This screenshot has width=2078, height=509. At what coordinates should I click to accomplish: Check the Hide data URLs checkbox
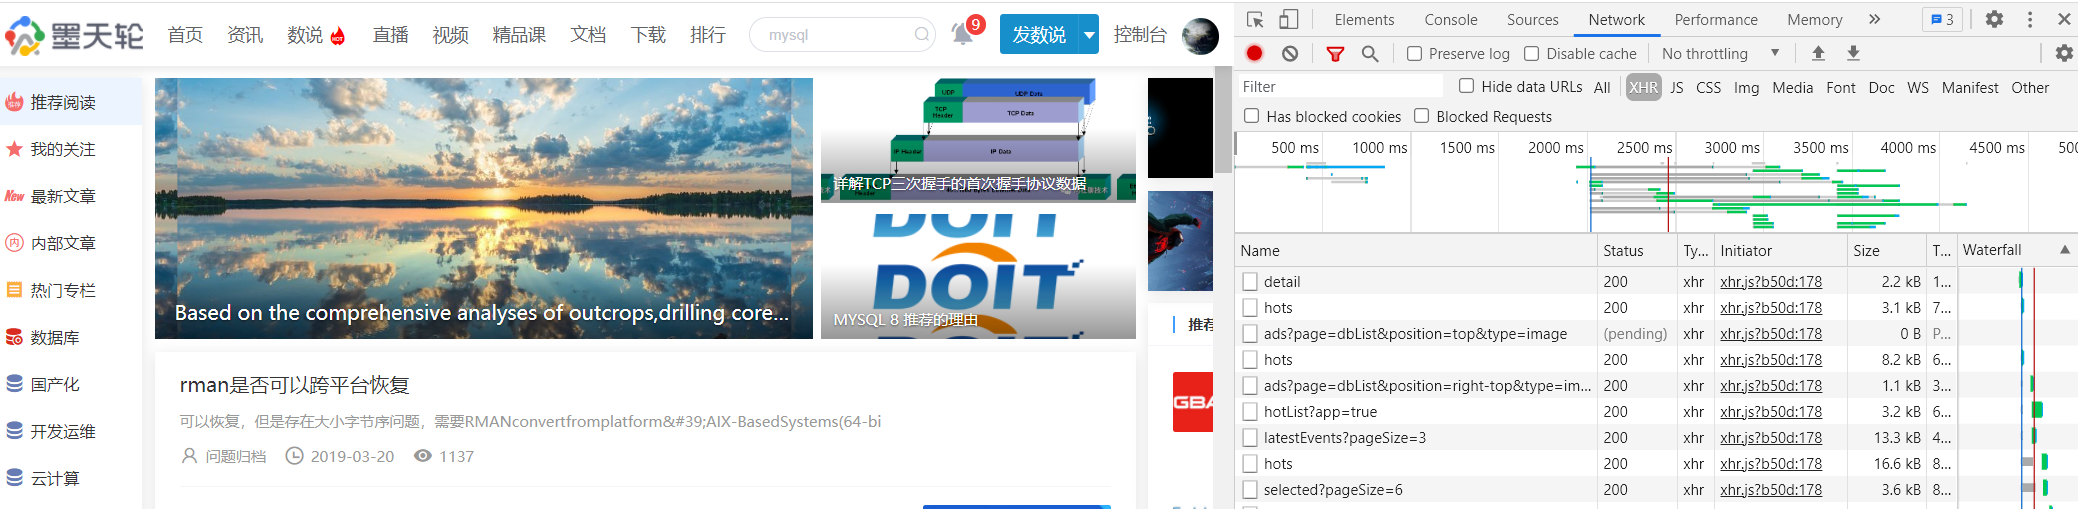(1466, 86)
